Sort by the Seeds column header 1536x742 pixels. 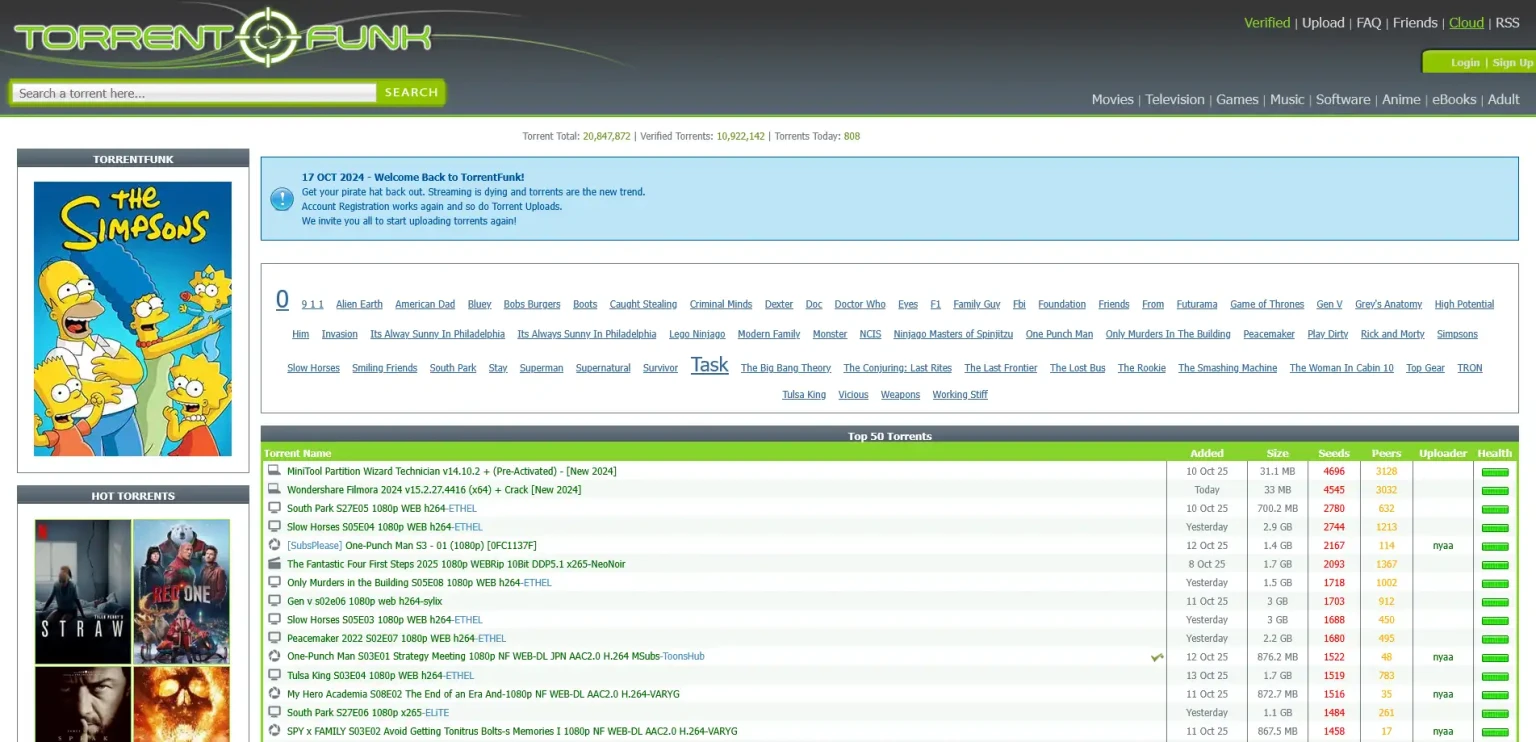point(1334,453)
